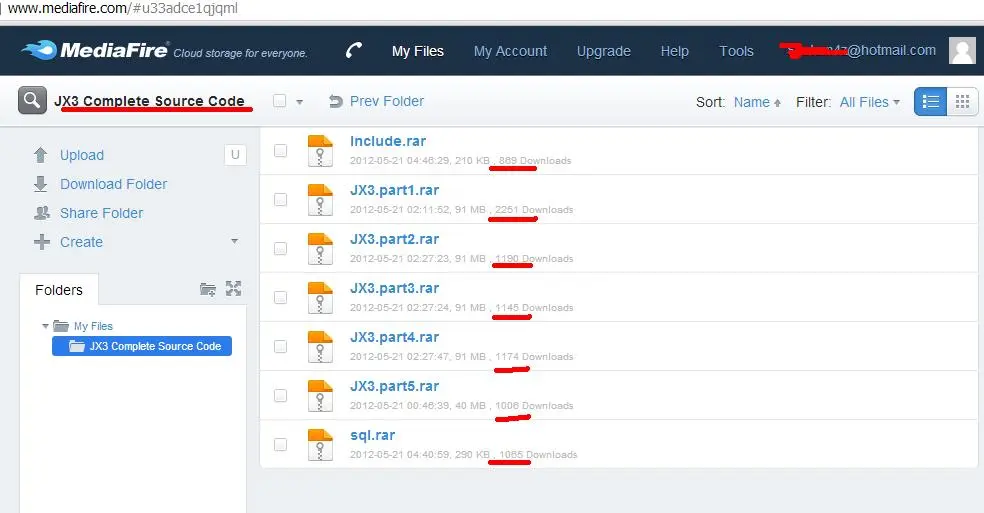Screen dimensions: 984x513
Task: Click the JX3 Complete Source Code folder title
Action: (149, 101)
